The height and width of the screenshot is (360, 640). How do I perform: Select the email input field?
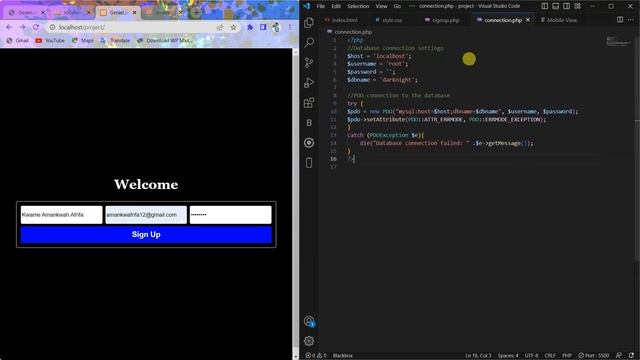pos(146,215)
